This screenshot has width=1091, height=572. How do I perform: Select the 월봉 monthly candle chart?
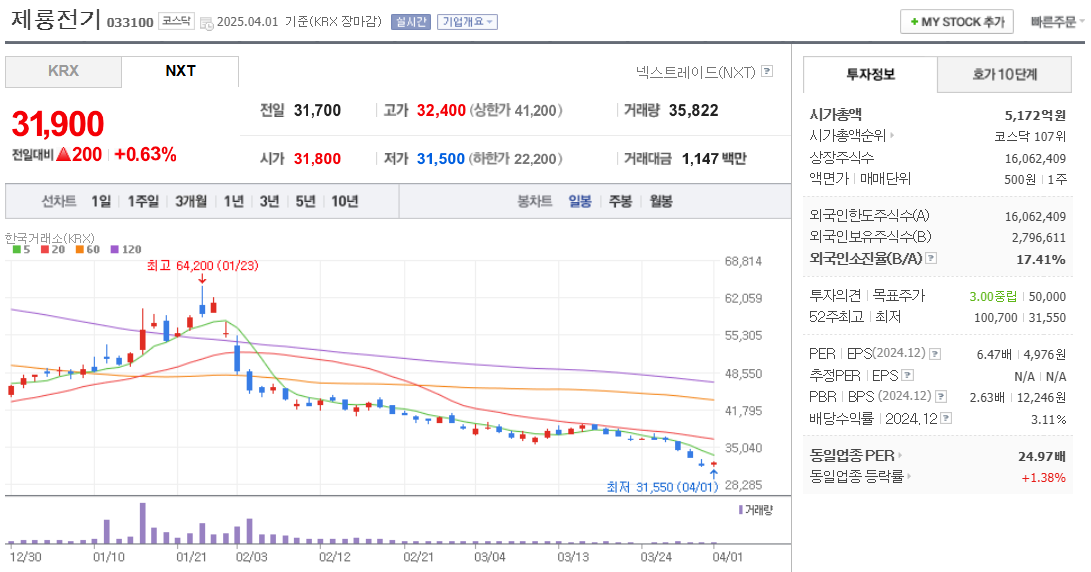point(661,201)
